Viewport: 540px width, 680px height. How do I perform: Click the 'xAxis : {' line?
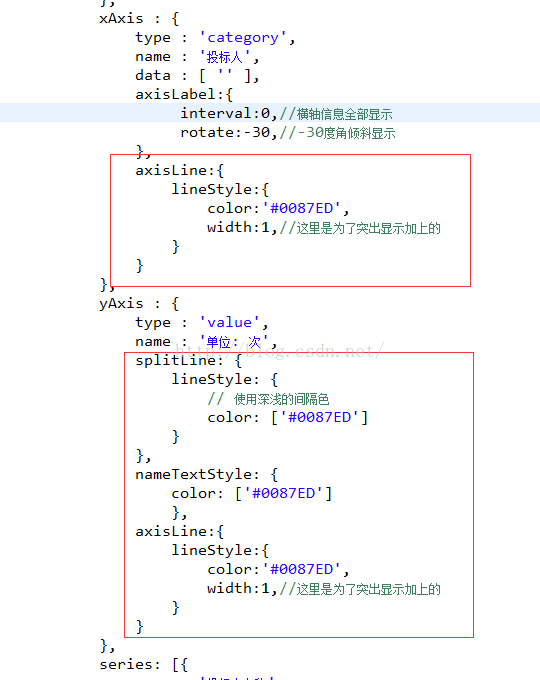click(139, 19)
